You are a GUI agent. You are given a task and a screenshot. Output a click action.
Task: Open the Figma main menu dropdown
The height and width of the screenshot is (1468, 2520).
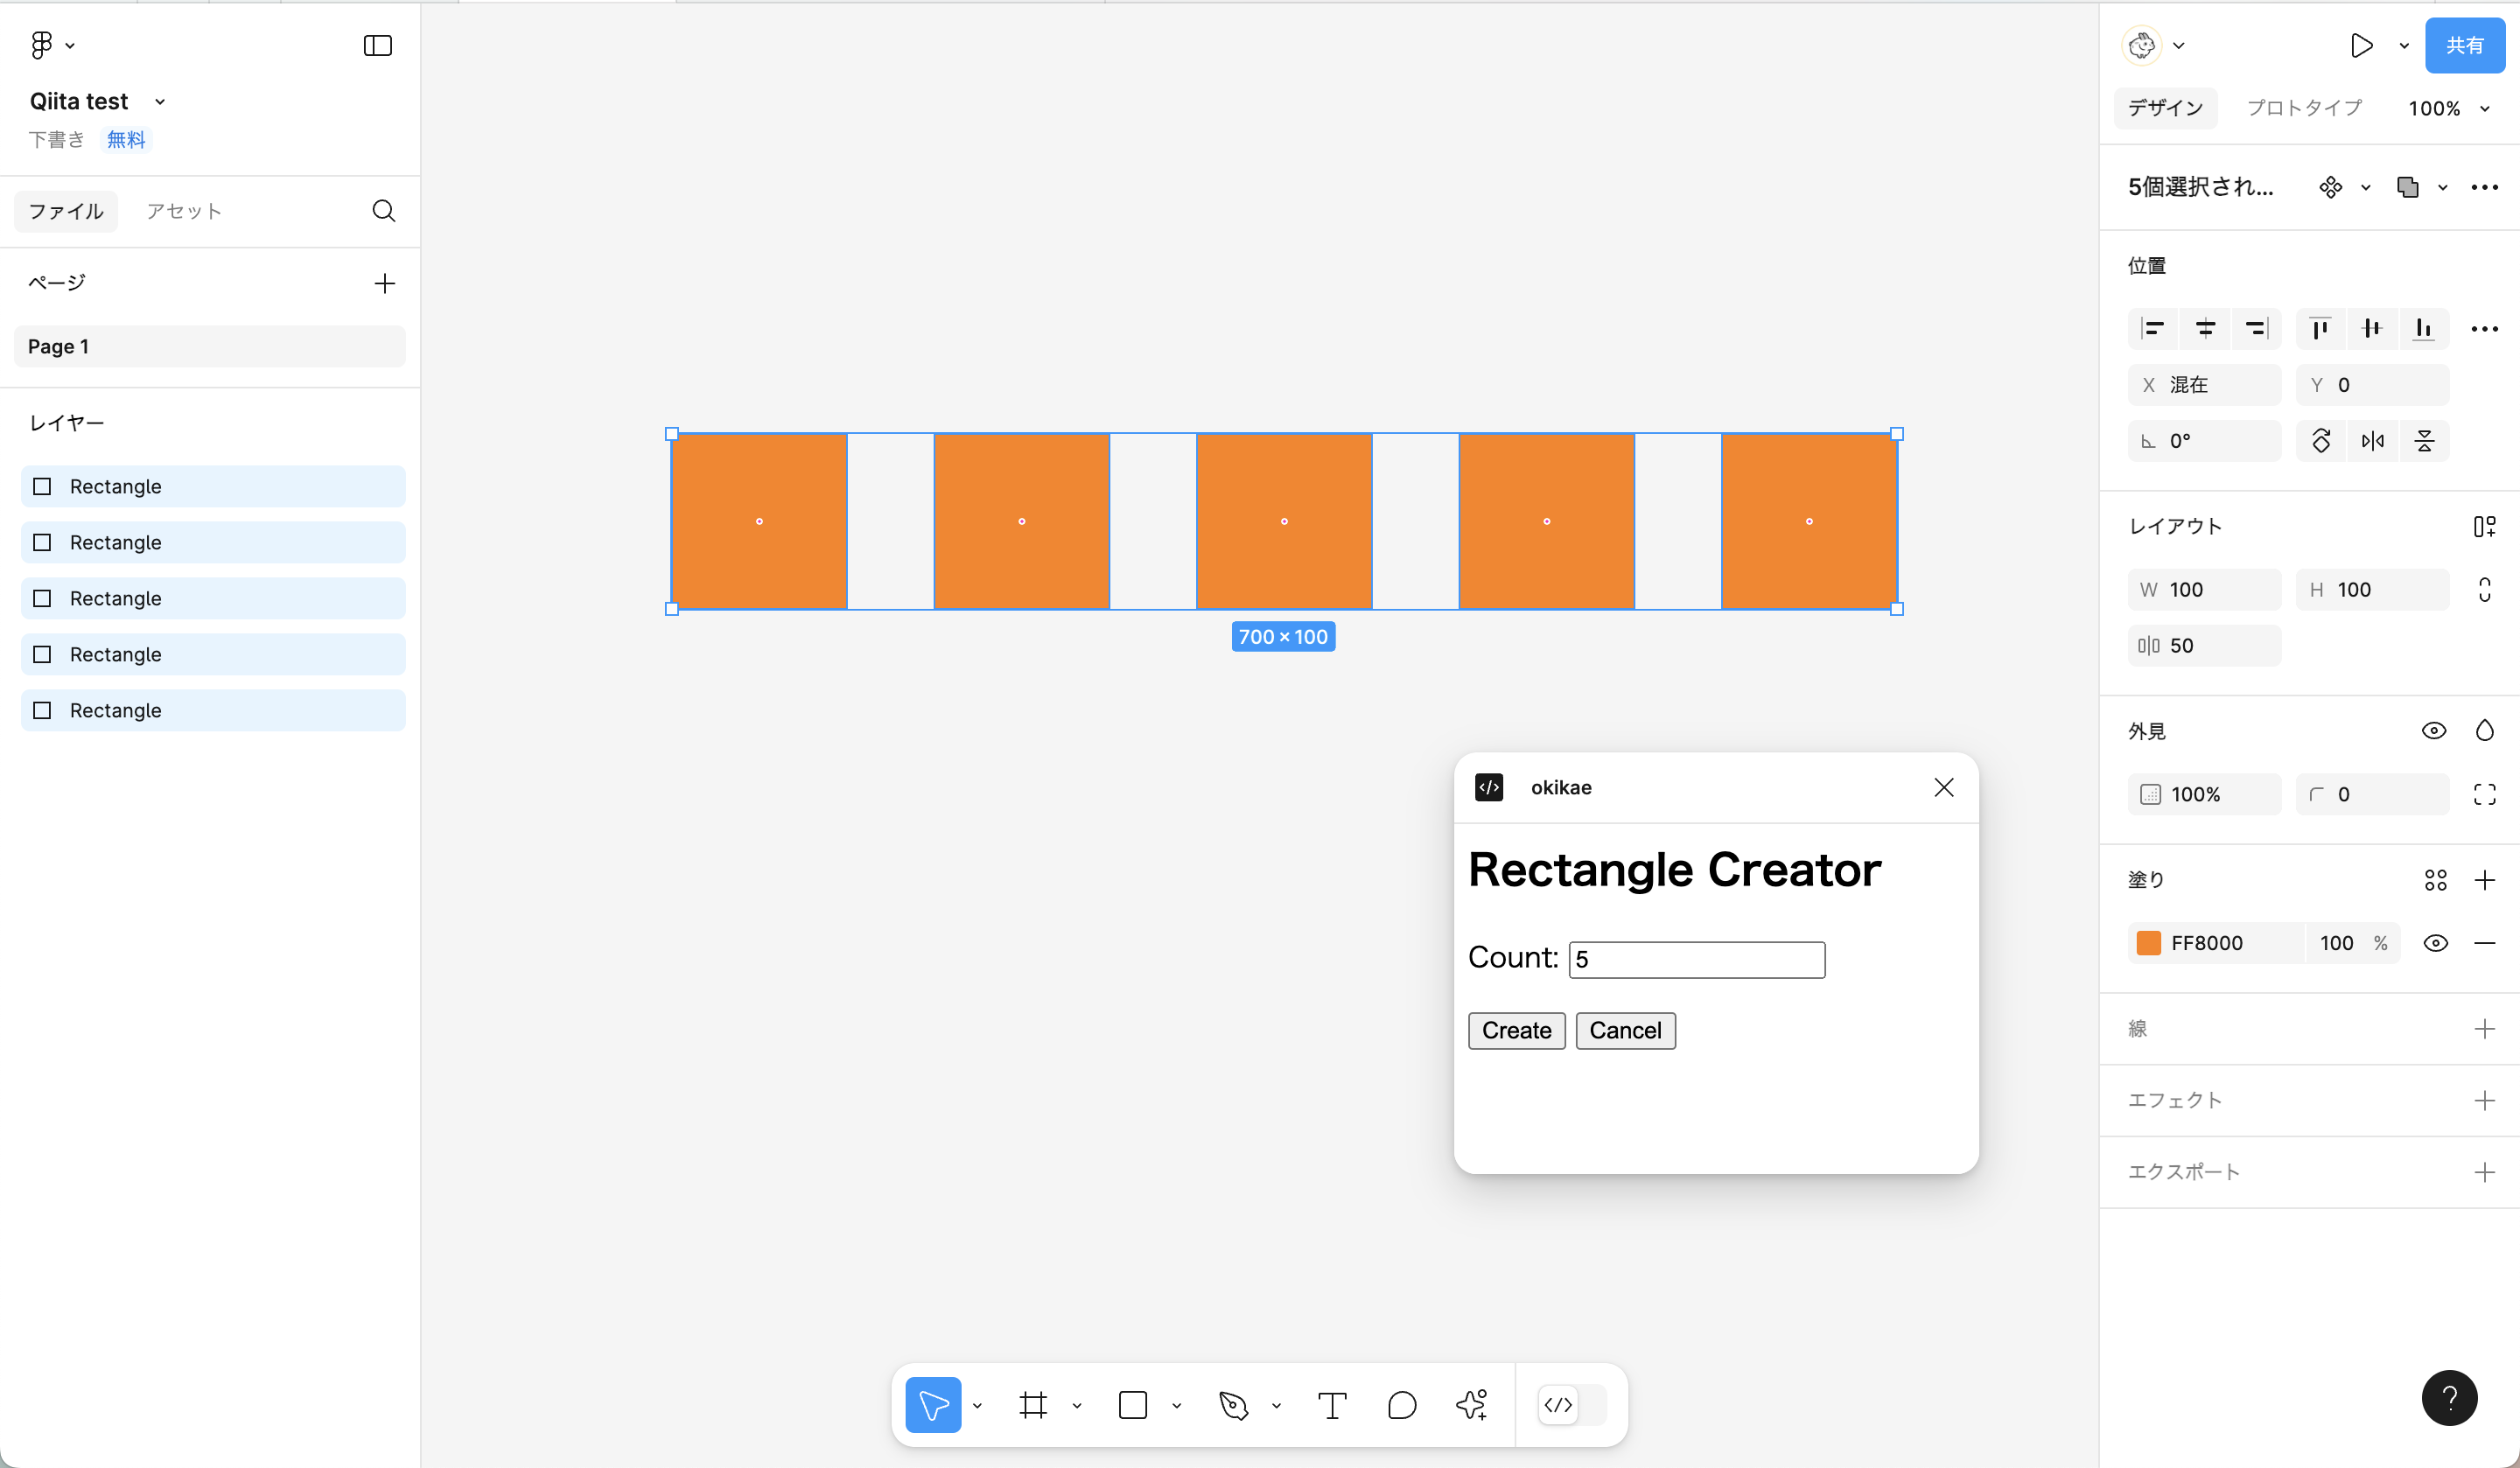[52, 45]
